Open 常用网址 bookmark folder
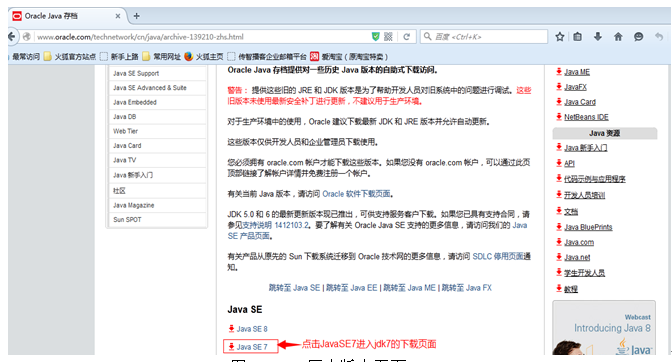The height and width of the screenshot is (362, 672). point(162,57)
